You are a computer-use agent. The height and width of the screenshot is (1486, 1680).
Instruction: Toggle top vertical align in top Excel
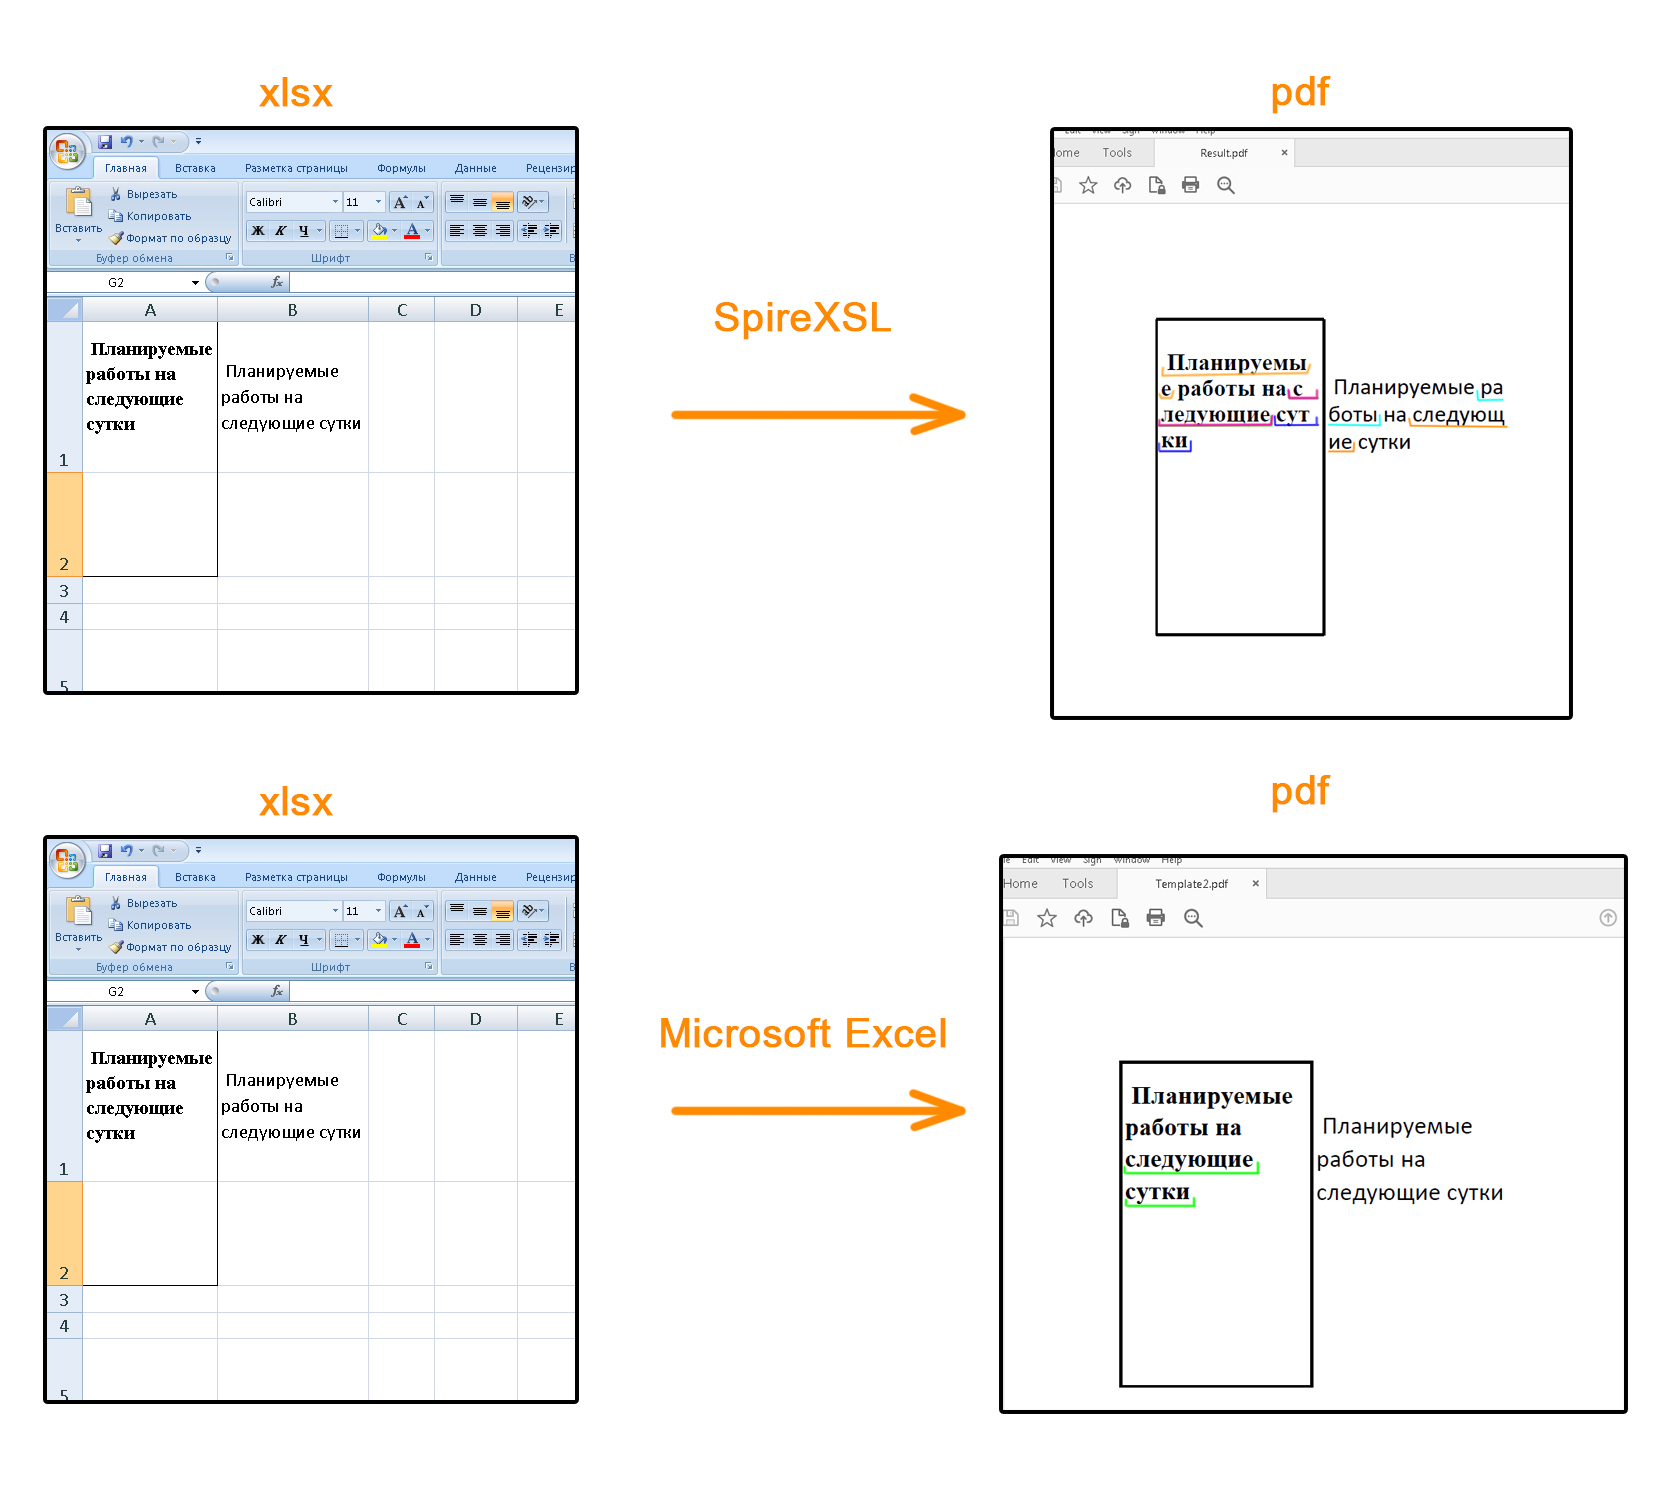[457, 202]
